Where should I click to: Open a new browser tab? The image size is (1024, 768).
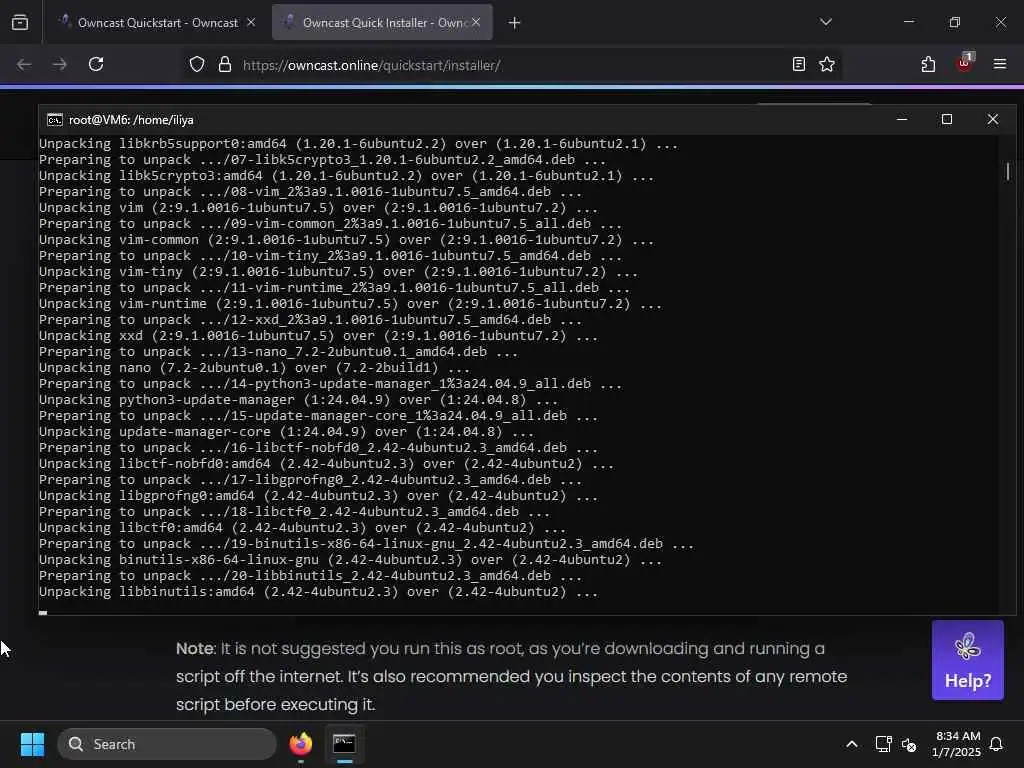(515, 23)
